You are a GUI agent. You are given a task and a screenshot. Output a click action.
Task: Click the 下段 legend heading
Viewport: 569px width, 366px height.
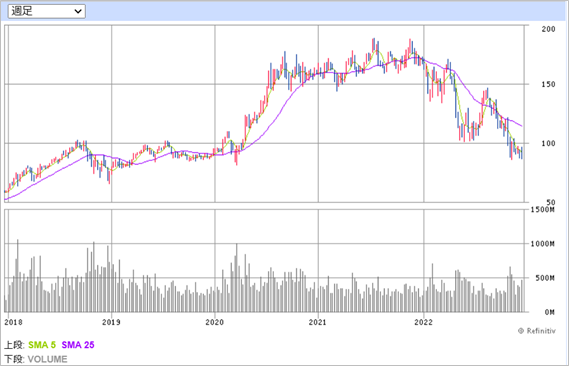click(15, 359)
